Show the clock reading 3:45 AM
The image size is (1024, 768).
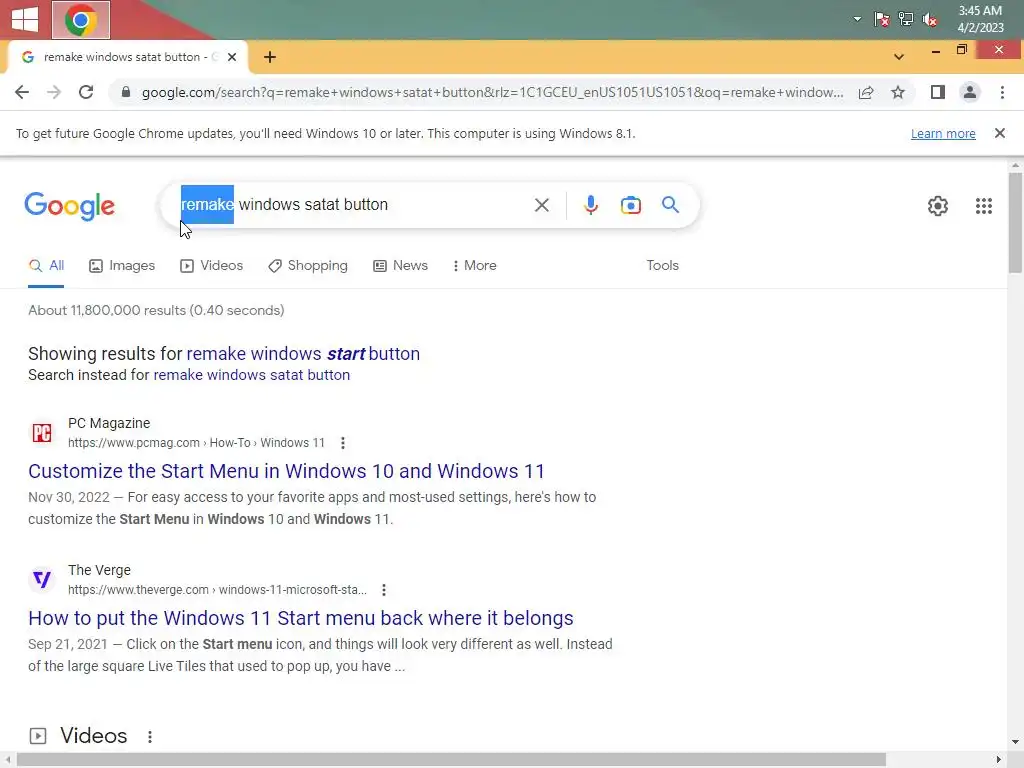pyautogui.click(x=980, y=11)
